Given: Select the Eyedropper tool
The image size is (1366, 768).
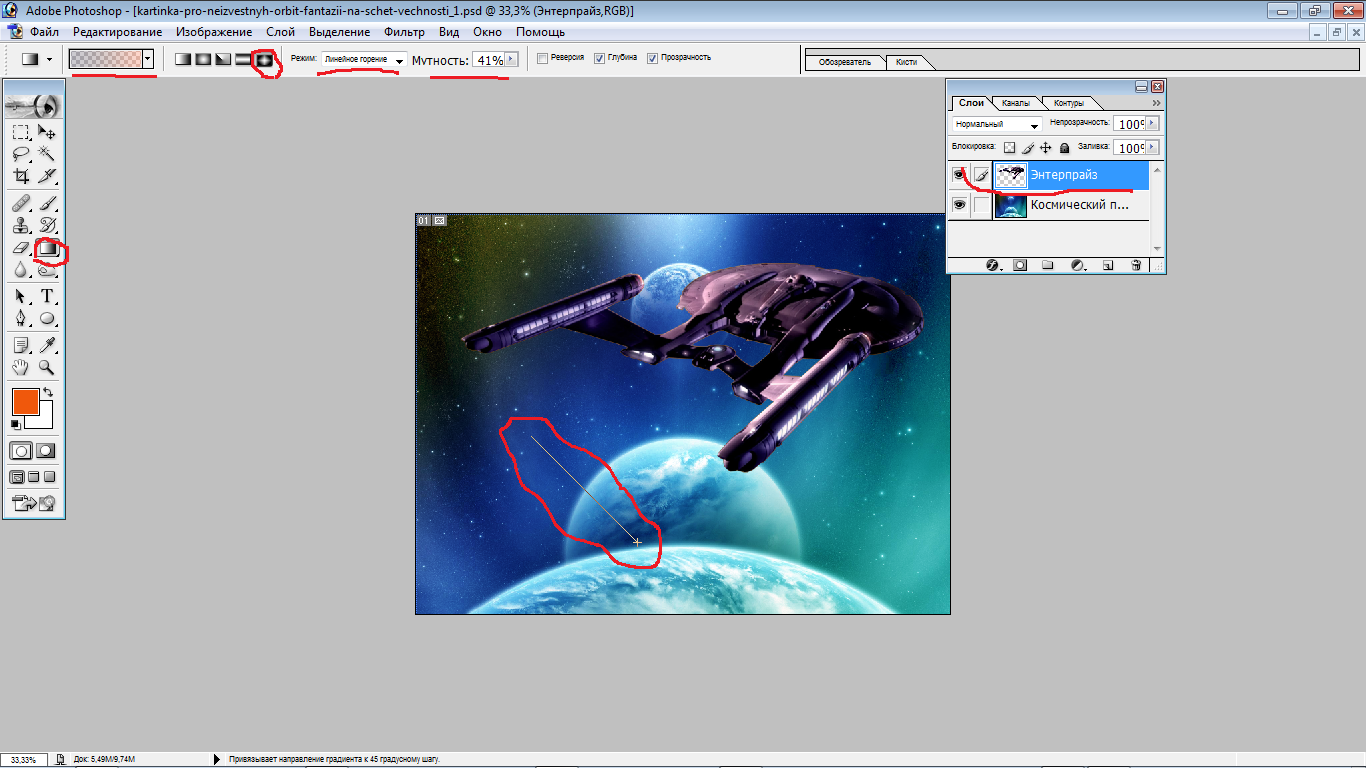Looking at the screenshot, I should click(46, 345).
